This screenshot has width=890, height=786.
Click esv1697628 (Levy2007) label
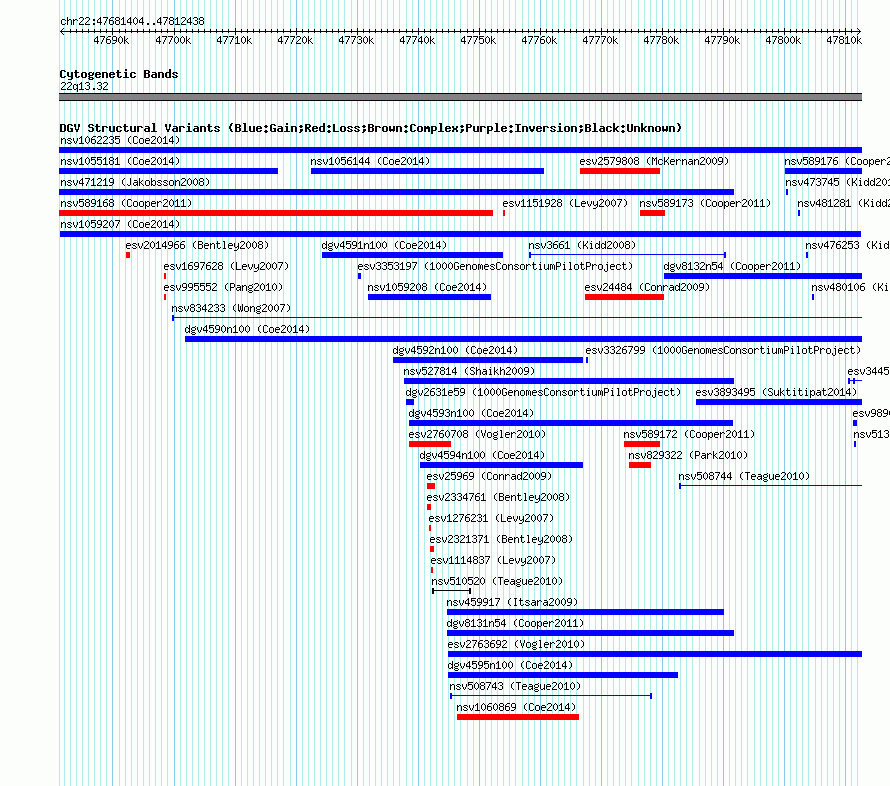(226, 266)
